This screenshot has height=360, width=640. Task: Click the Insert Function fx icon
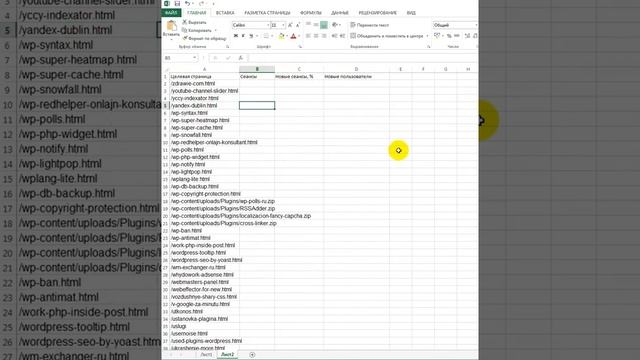coord(241,58)
